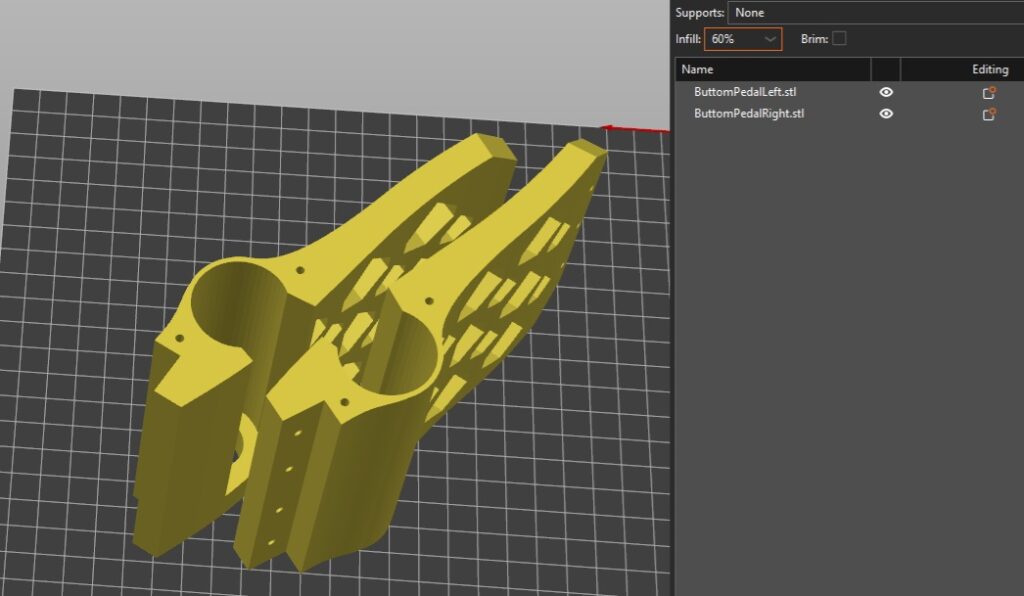Screen dimensions: 1024x596
Task: Open the Supports dropdown showing None
Action: [x=875, y=12]
